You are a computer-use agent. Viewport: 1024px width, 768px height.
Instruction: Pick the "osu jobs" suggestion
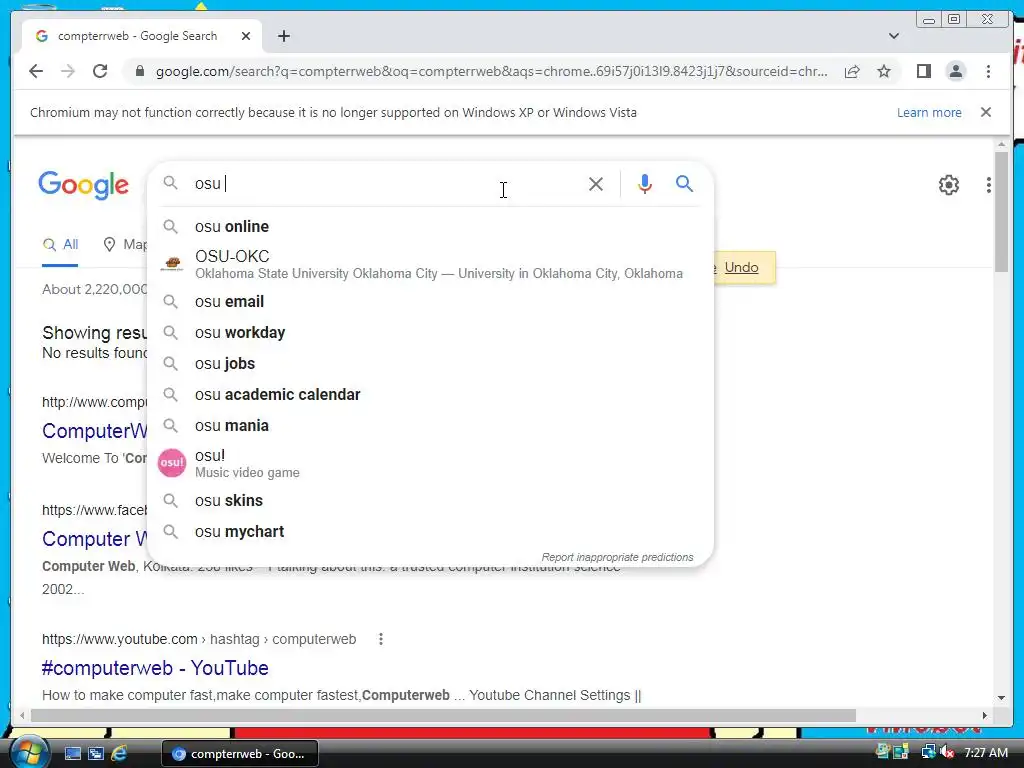[x=431, y=364]
